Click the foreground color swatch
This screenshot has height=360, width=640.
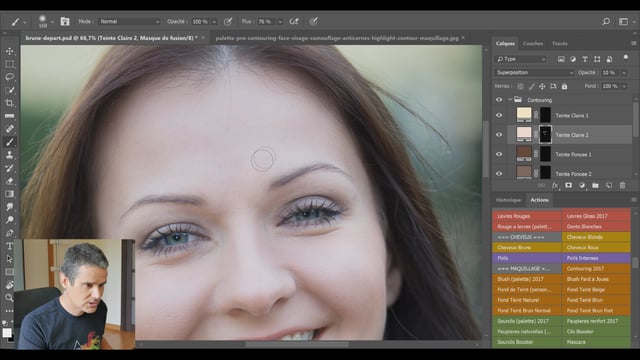coord(7,333)
